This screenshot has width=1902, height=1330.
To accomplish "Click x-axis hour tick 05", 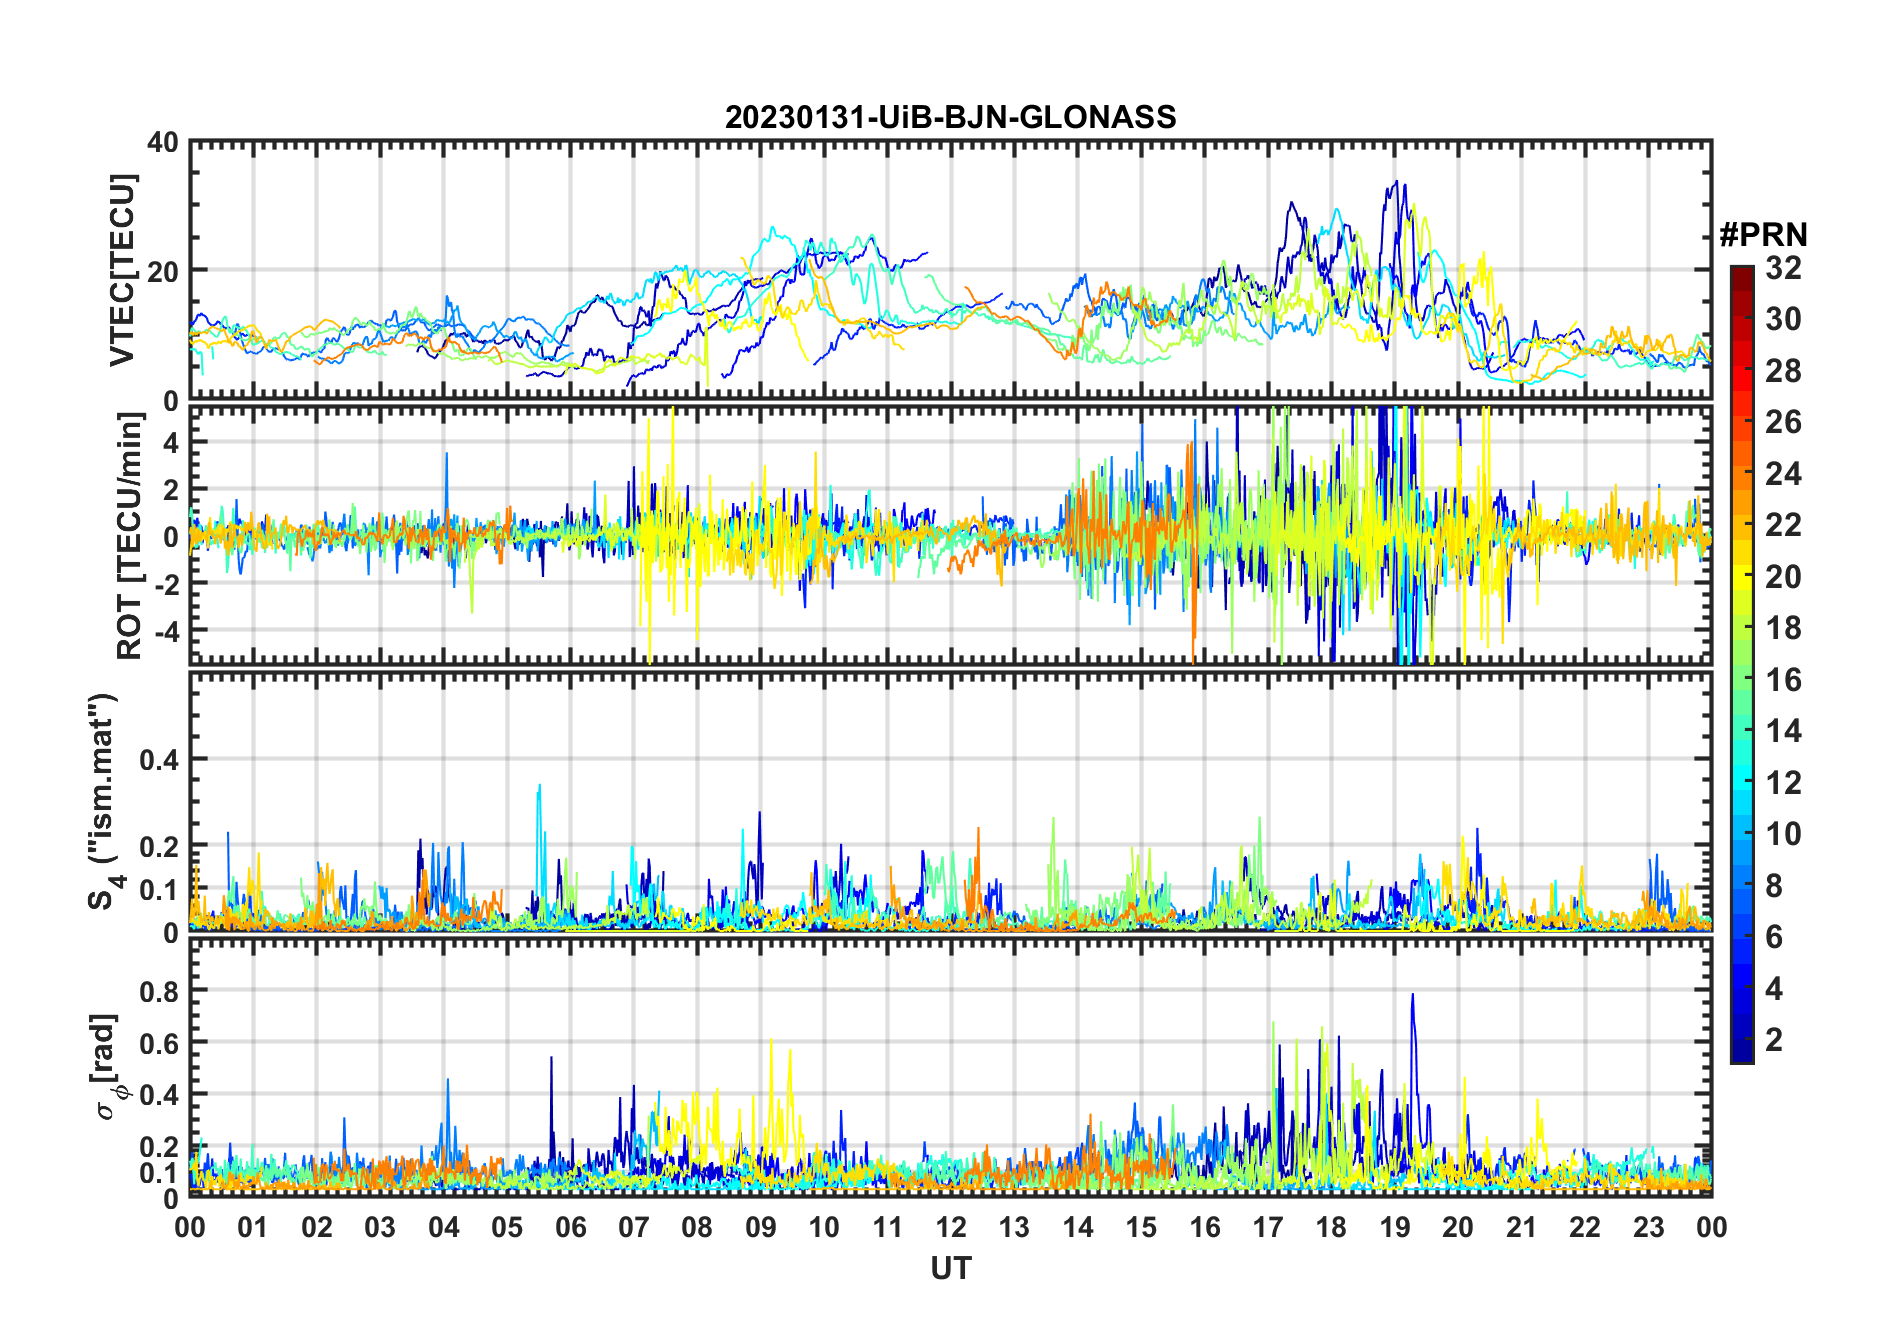I will [507, 1227].
